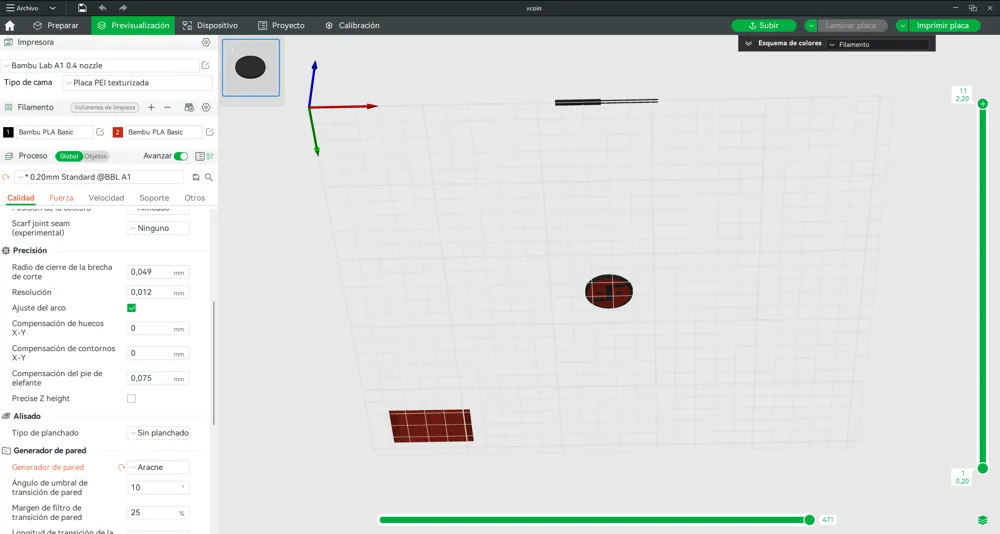
Task: Switch to the Previsualización tab
Action: 133,26
